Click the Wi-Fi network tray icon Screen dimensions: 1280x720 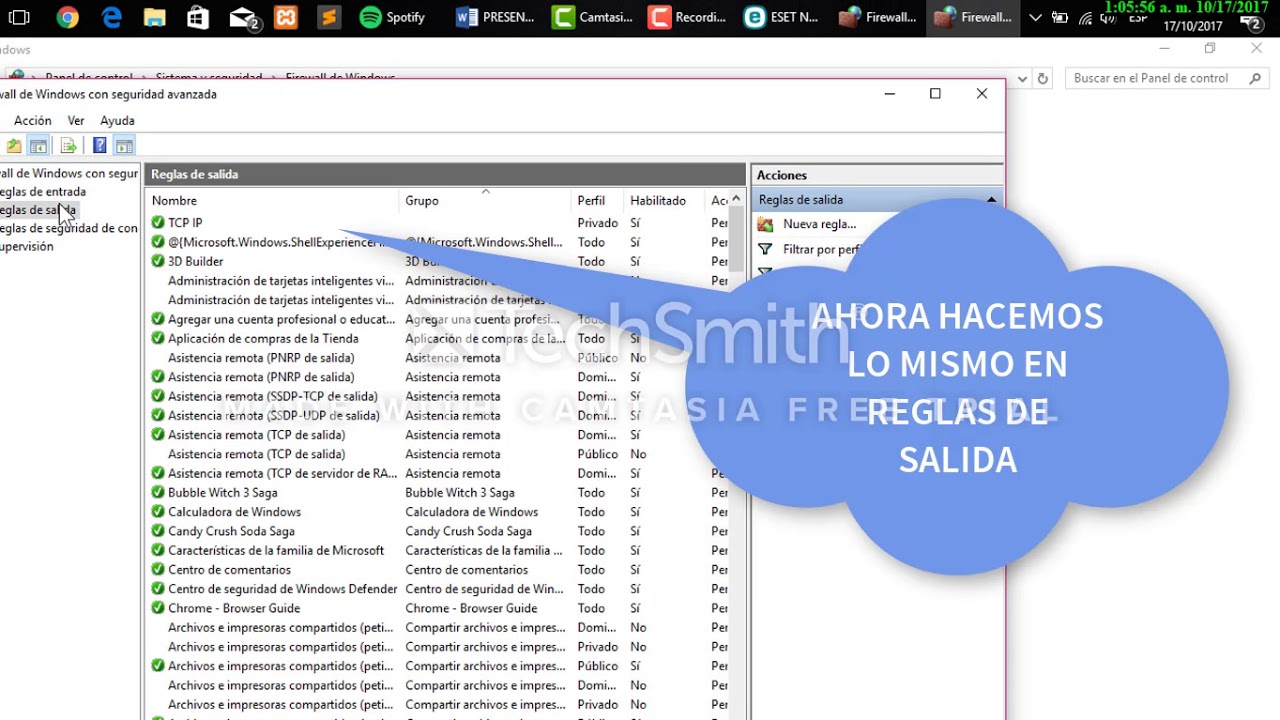coord(1087,17)
